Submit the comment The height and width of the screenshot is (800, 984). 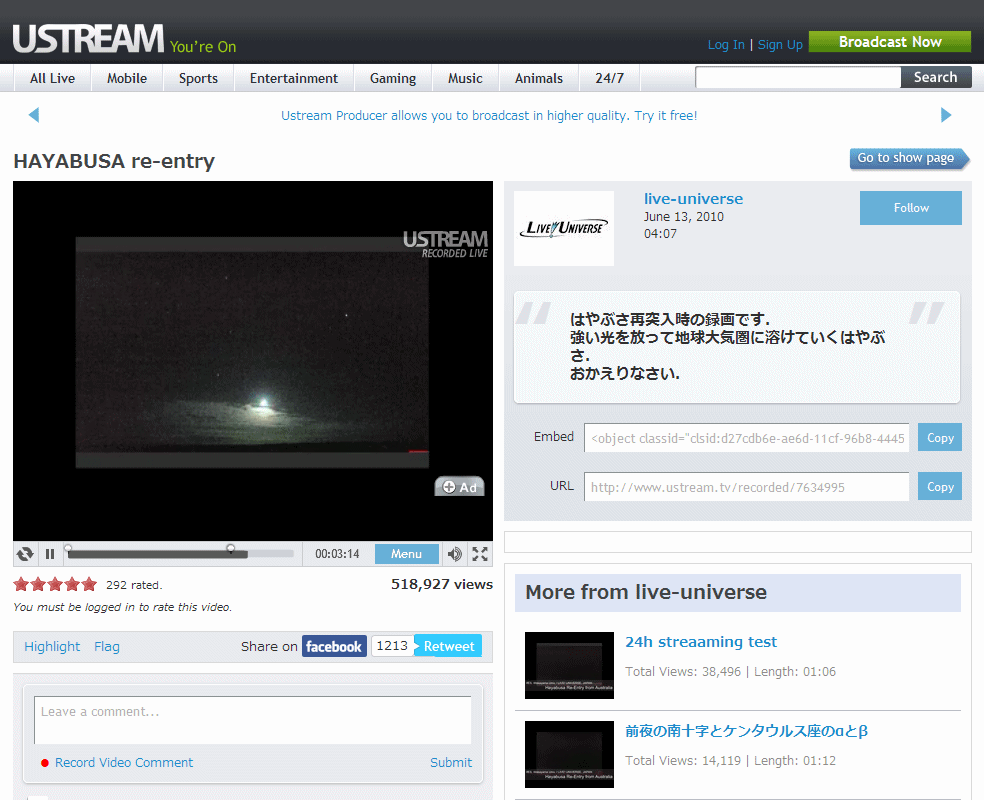(451, 763)
